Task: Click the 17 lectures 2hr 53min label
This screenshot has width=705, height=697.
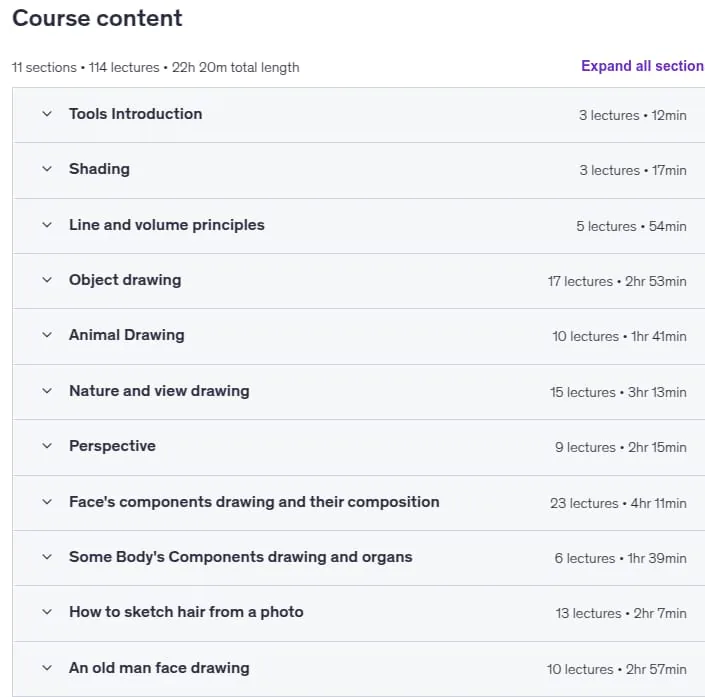Action: (x=617, y=281)
